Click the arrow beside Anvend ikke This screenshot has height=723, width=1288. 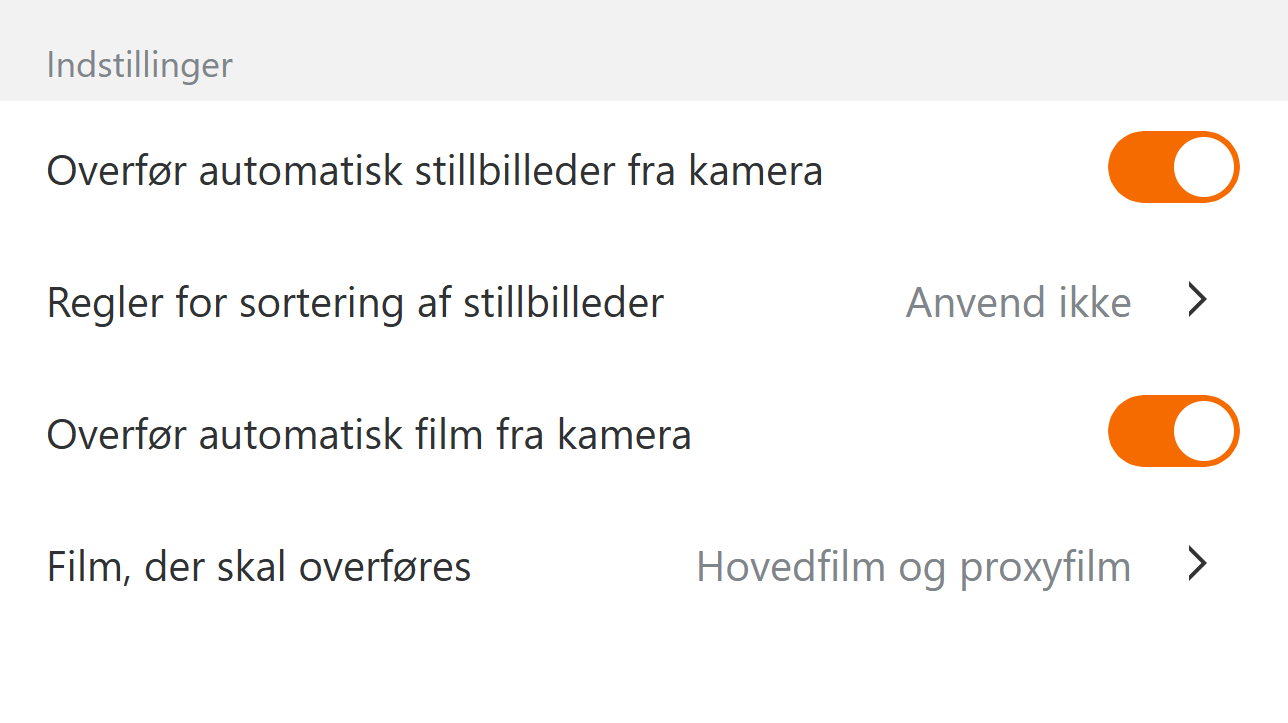click(x=1197, y=300)
